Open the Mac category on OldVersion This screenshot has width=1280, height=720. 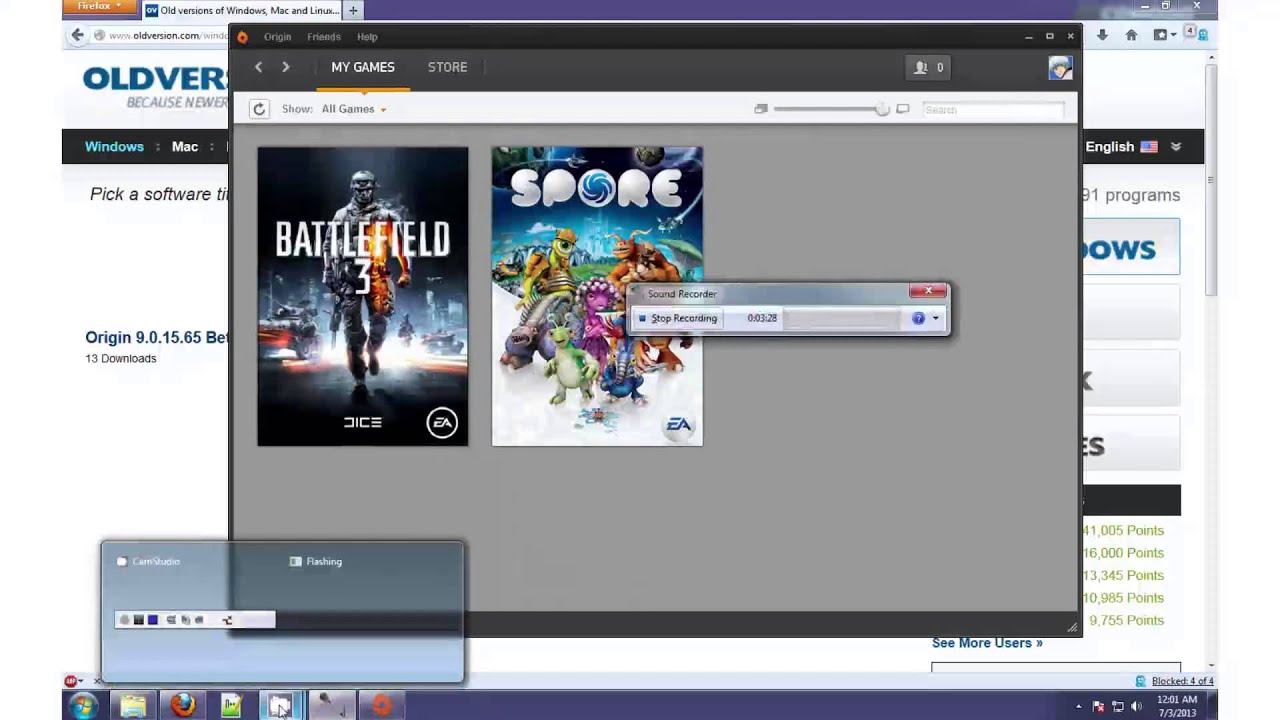(185, 146)
